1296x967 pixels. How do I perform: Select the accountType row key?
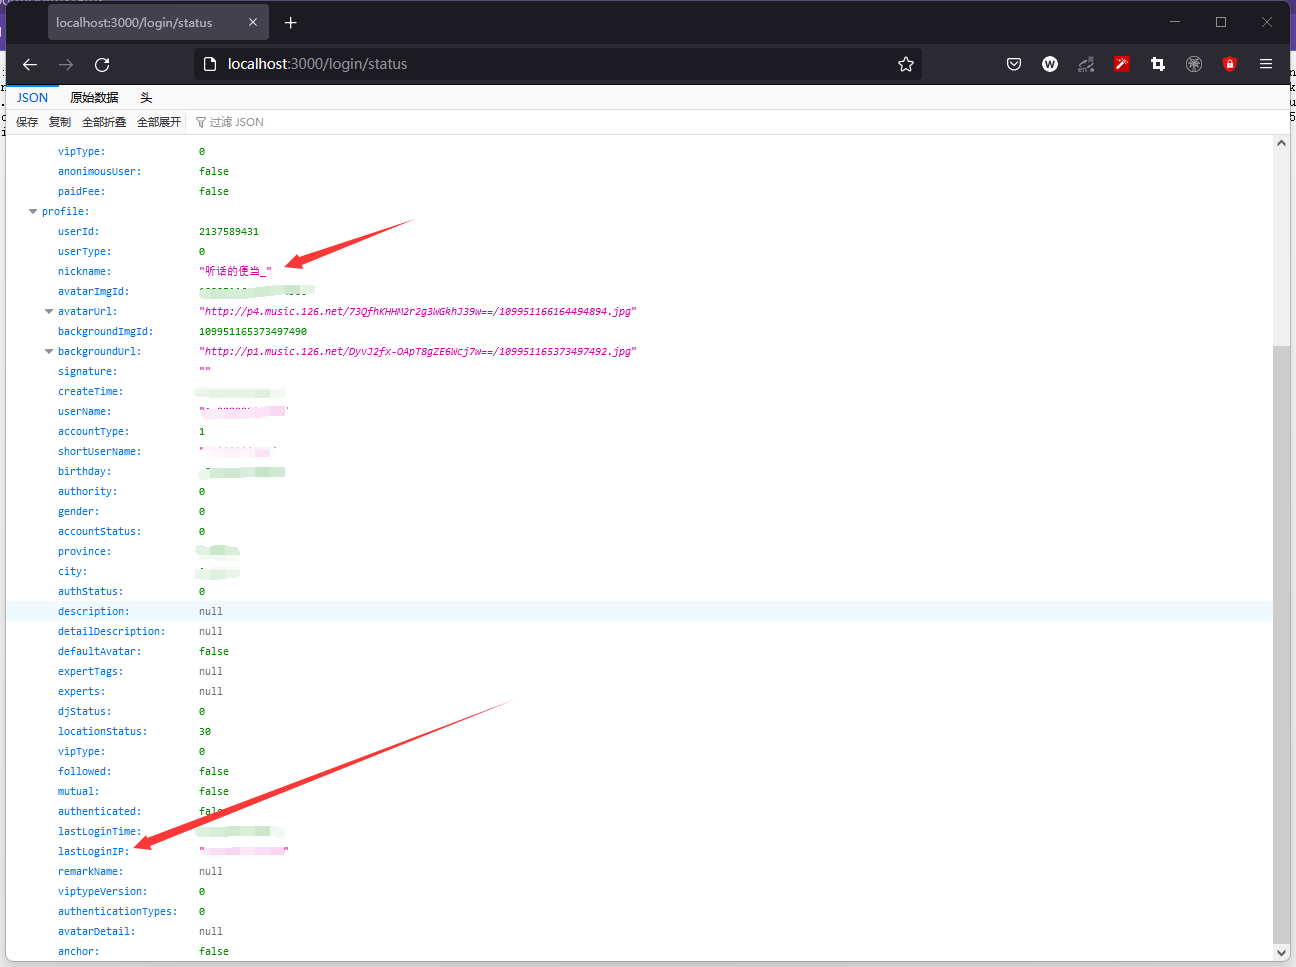[94, 432]
